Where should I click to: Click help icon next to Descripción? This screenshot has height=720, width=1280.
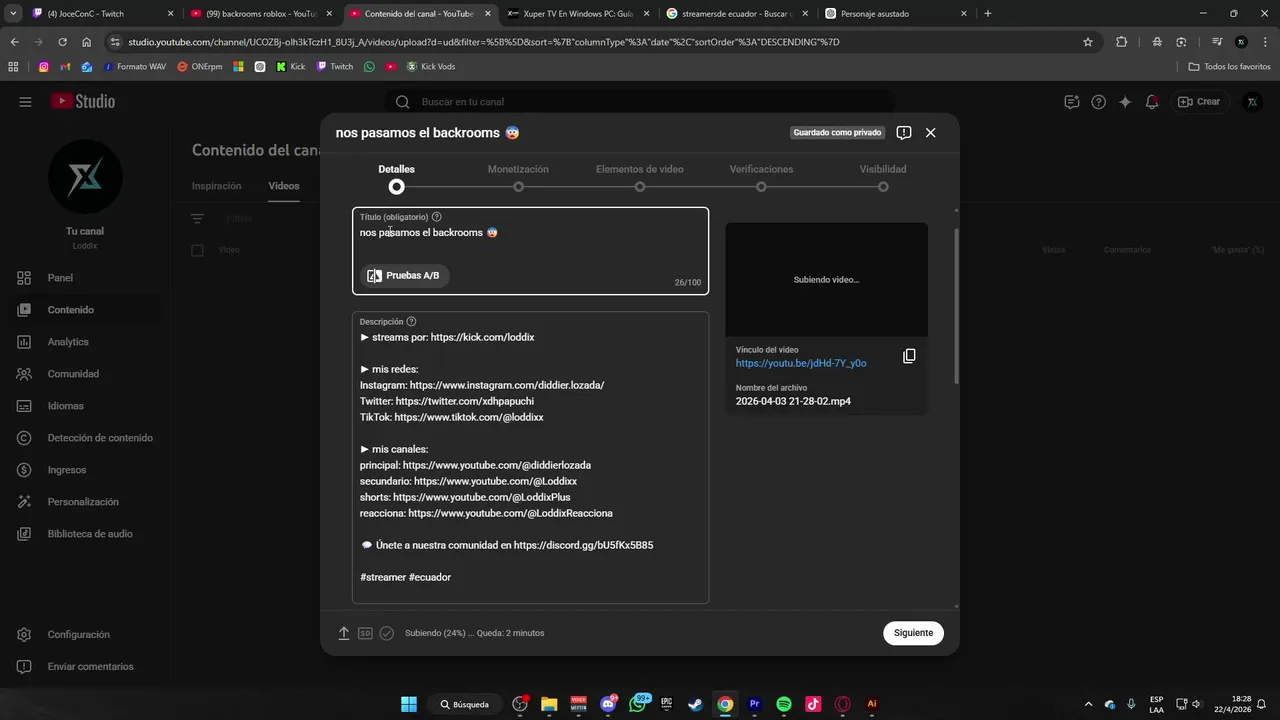pyautogui.click(x=412, y=322)
